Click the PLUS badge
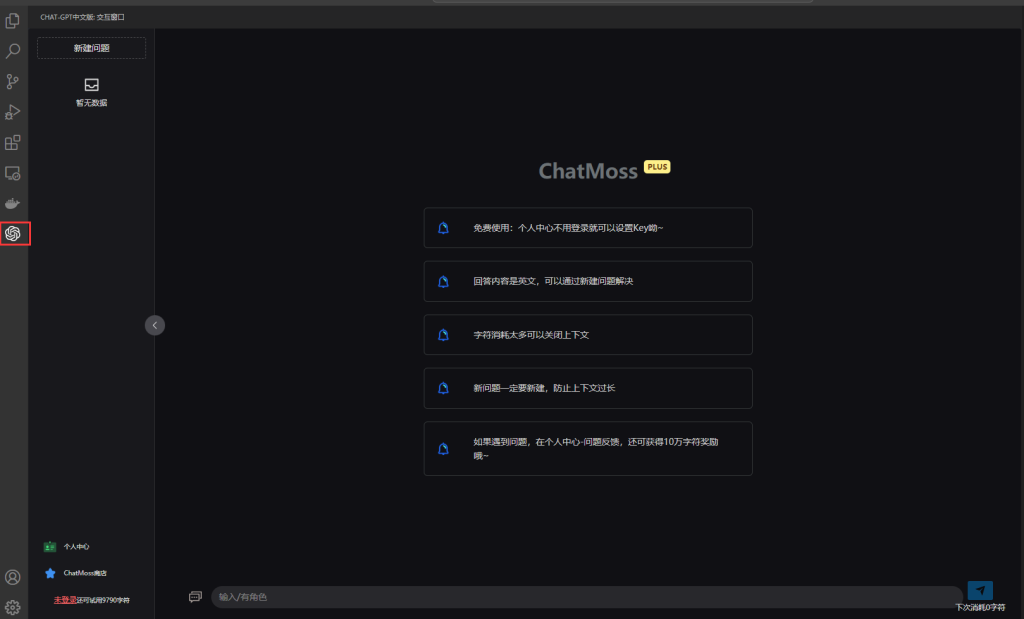1024x619 pixels. tap(657, 167)
